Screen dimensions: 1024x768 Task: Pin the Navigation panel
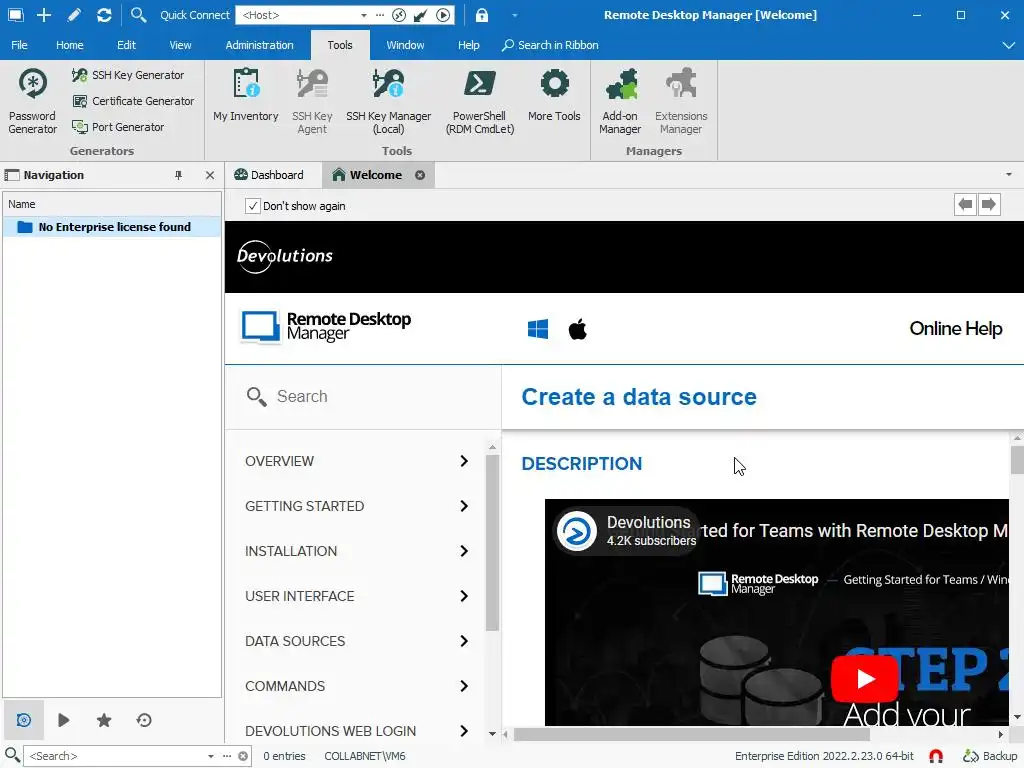point(178,175)
